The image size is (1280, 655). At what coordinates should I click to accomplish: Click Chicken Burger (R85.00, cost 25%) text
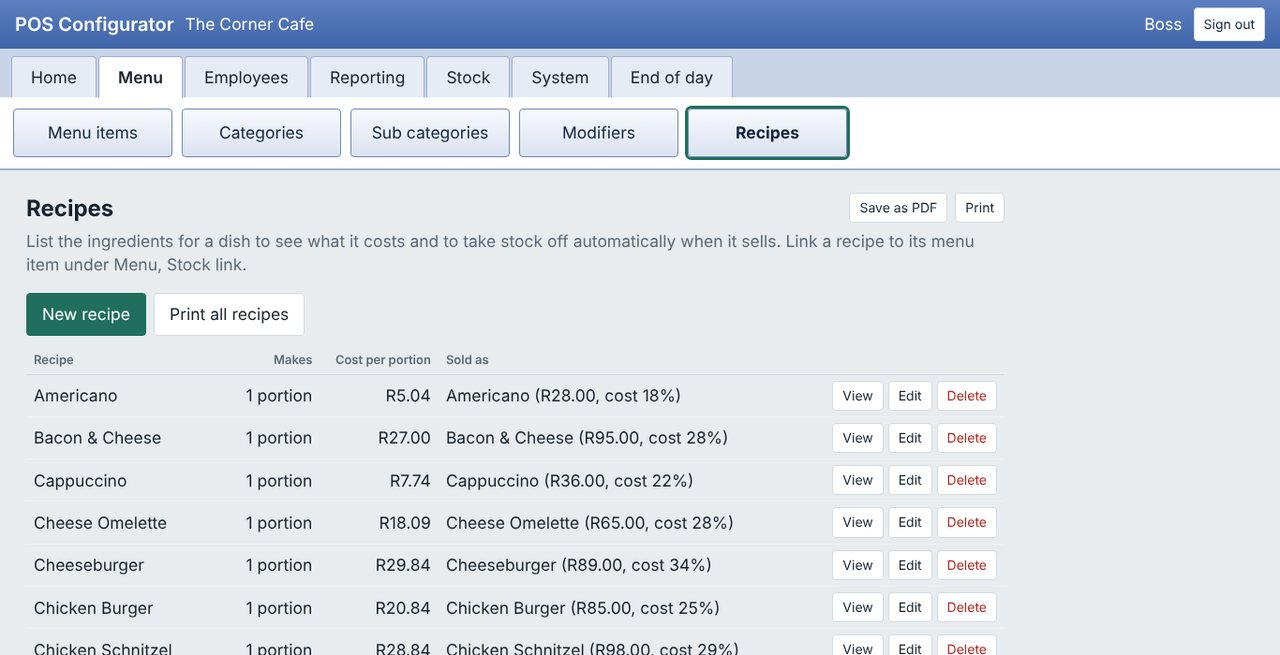583,608
